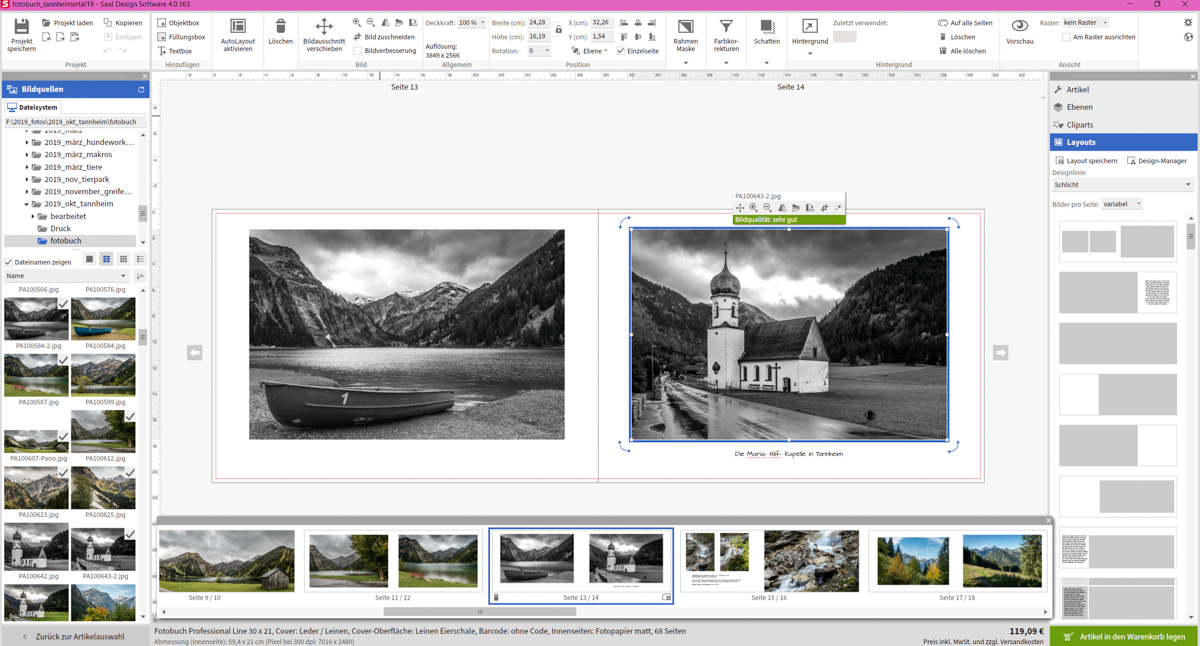Open the Ebenen panel tab
This screenshot has height=646, width=1200.
coord(1079,107)
